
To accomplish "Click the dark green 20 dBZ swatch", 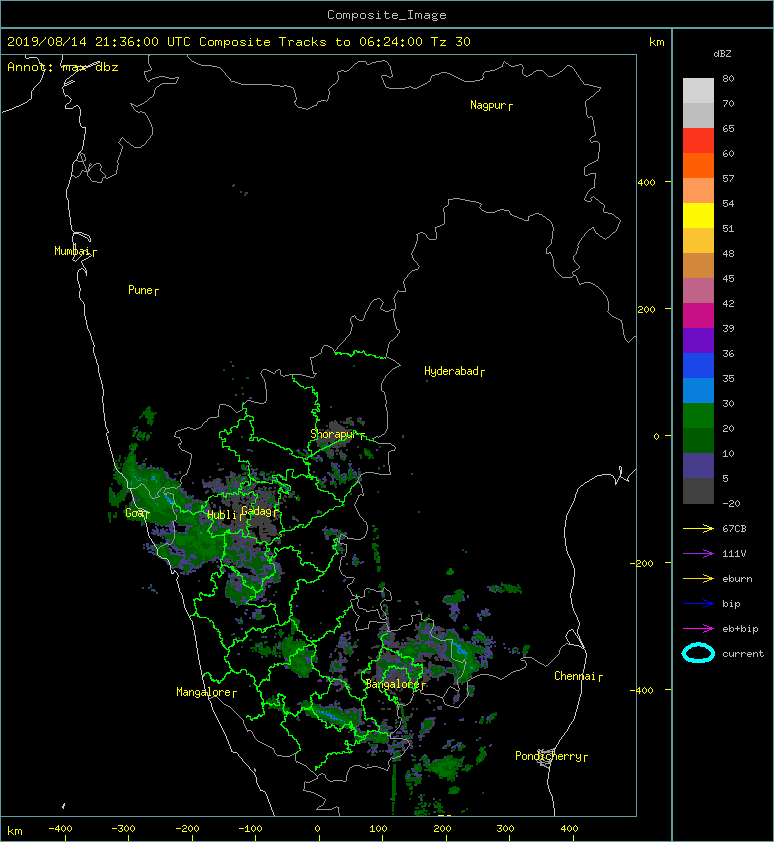I will [x=698, y=440].
